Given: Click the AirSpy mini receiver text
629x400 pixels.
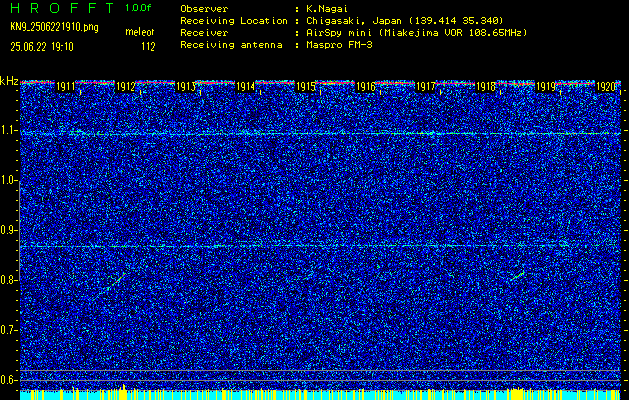Looking at the screenshot, I should click(x=416, y=33).
